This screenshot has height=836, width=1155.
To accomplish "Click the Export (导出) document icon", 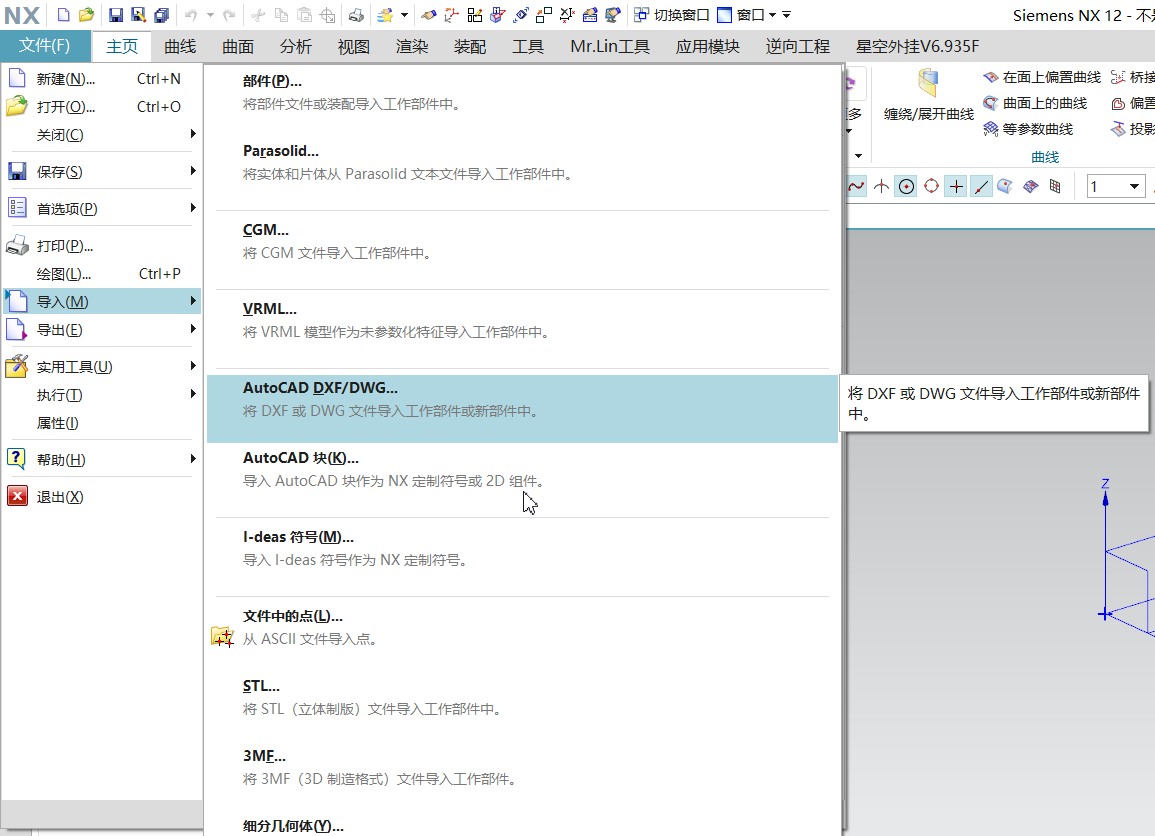I will (x=16, y=329).
